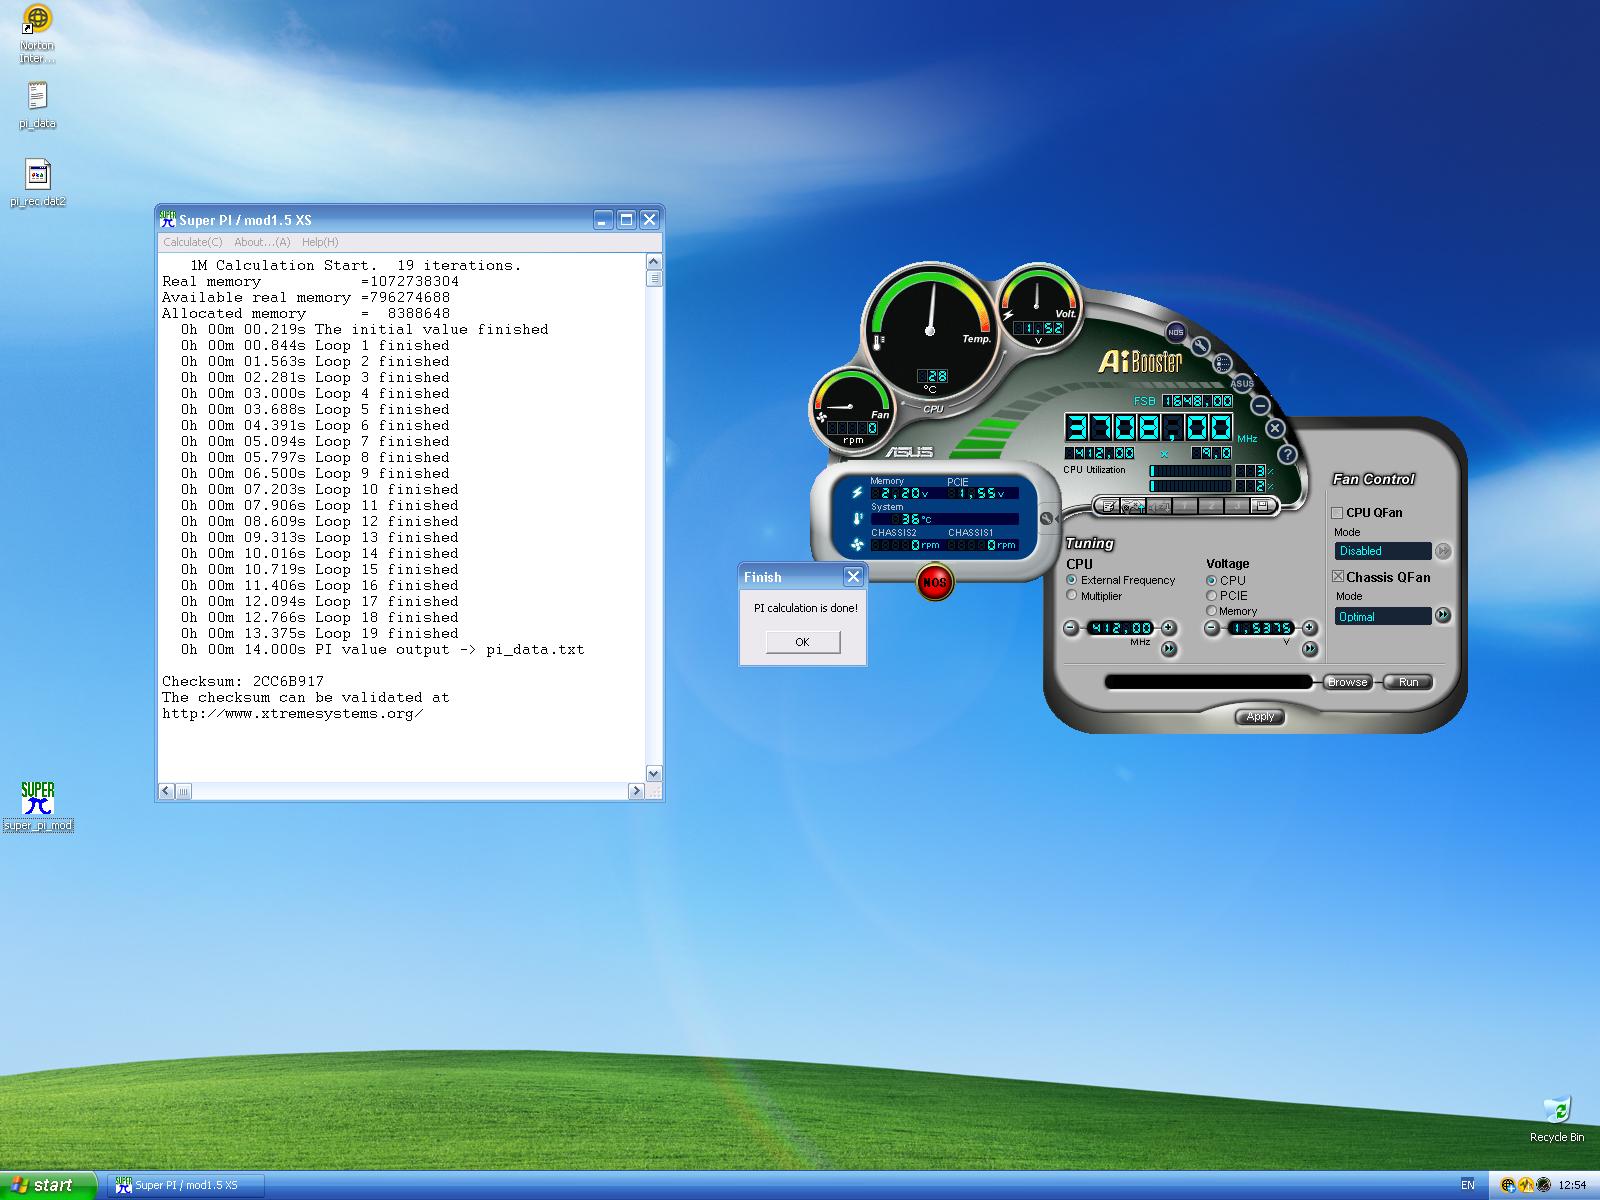Select CPU voltage radio button
This screenshot has height=1200, width=1600.
(x=1212, y=580)
